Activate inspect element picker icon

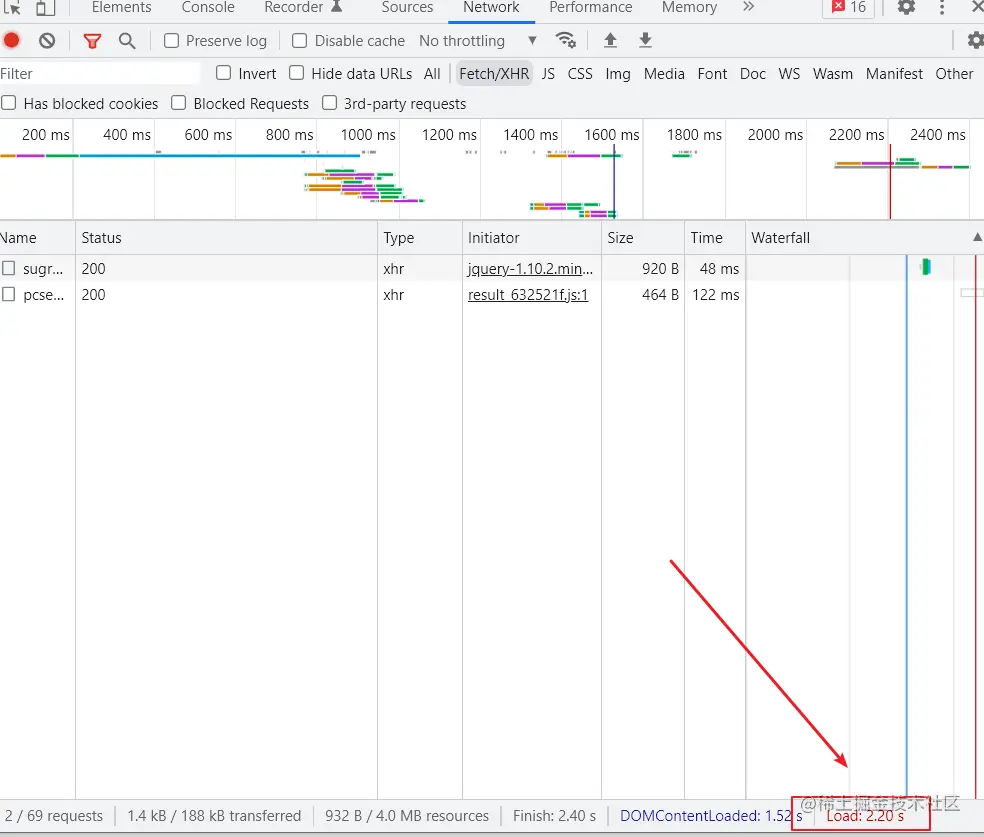pyautogui.click(x=12, y=8)
